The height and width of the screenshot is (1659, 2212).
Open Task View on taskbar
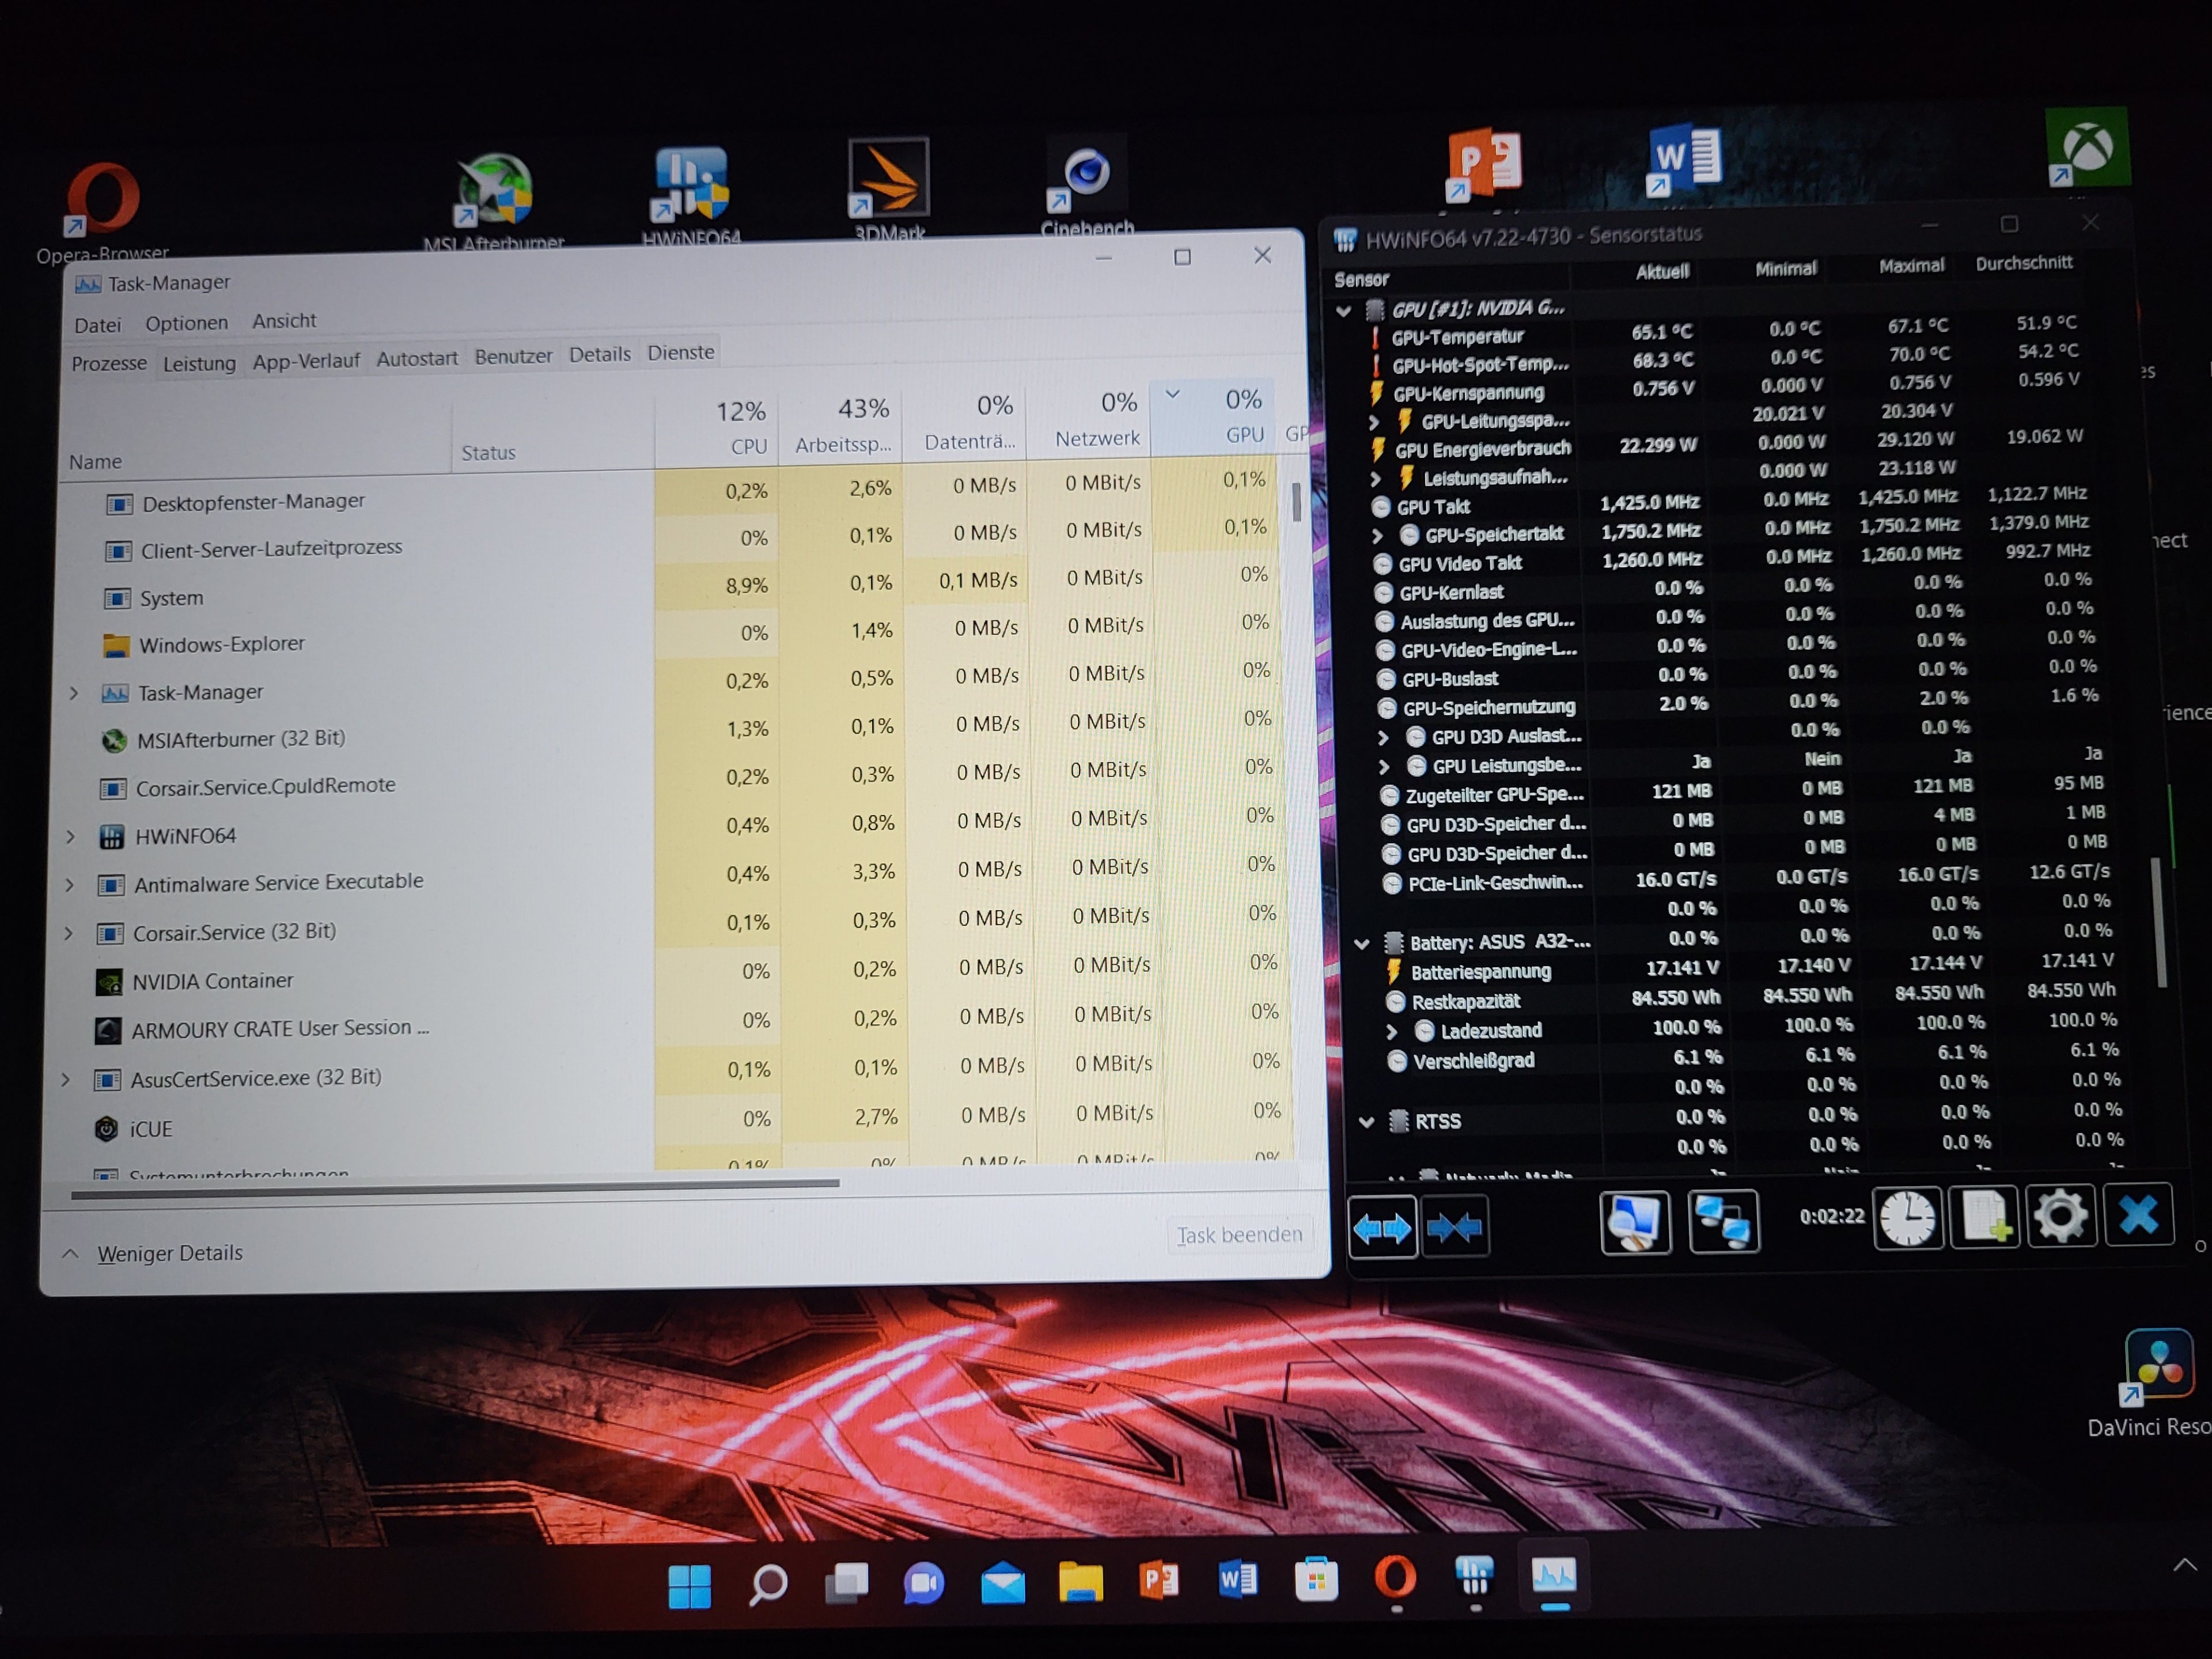click(846, 1583)
